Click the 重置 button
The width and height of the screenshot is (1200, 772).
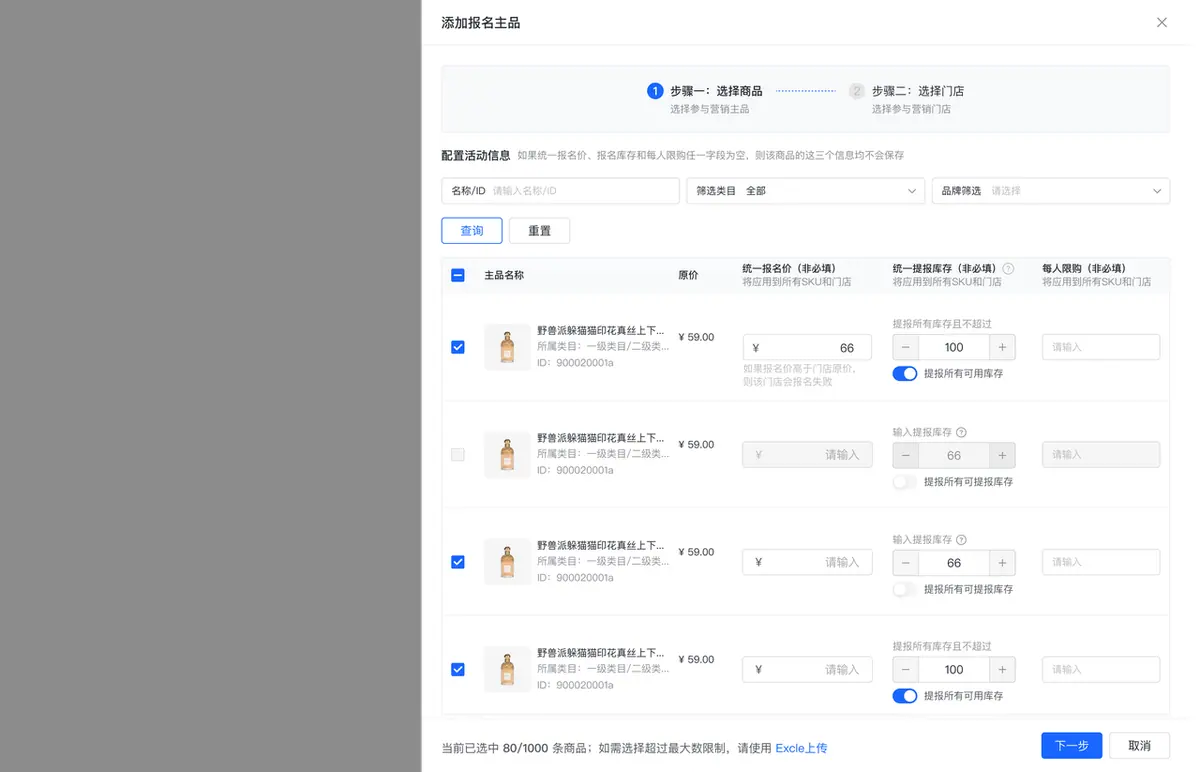click(x=539, y=231)
